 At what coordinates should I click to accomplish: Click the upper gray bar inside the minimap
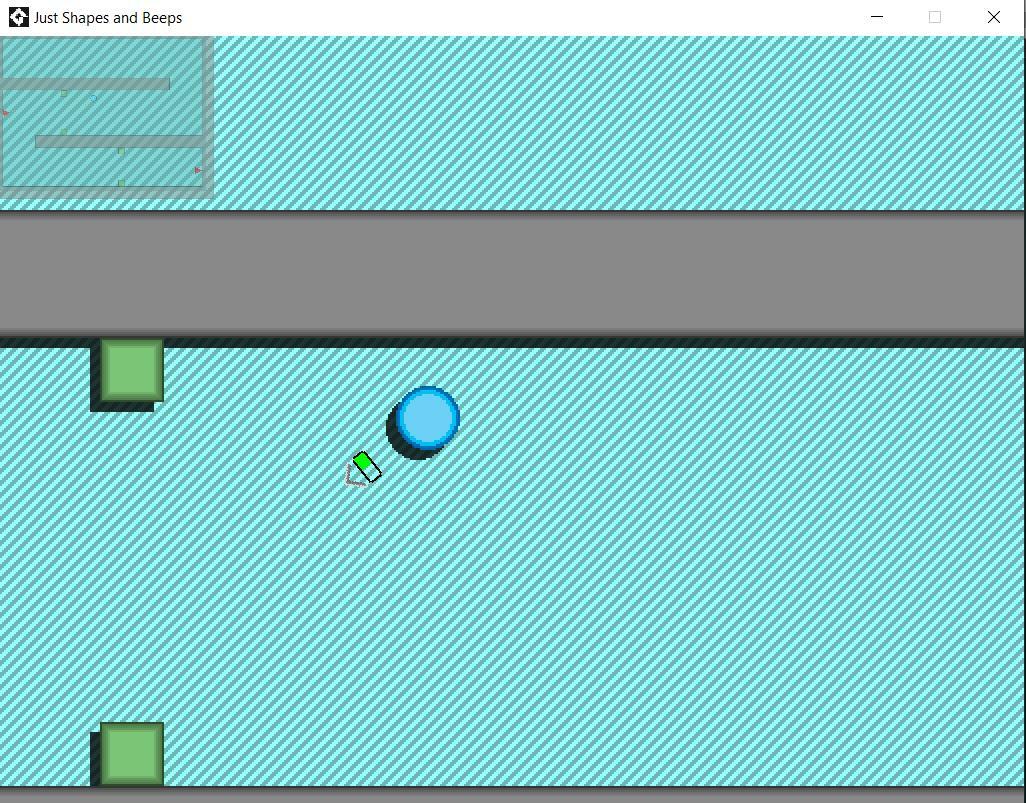pos(86,84)
